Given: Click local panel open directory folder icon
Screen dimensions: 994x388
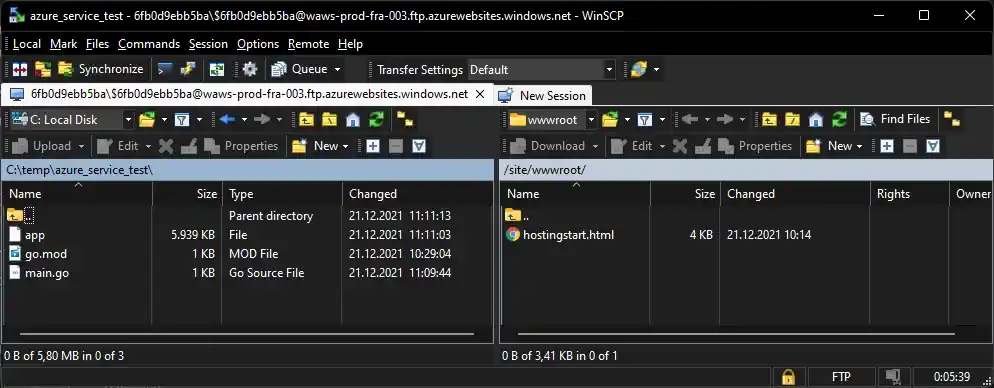Looking at the screenshot, I should (147, 119).
